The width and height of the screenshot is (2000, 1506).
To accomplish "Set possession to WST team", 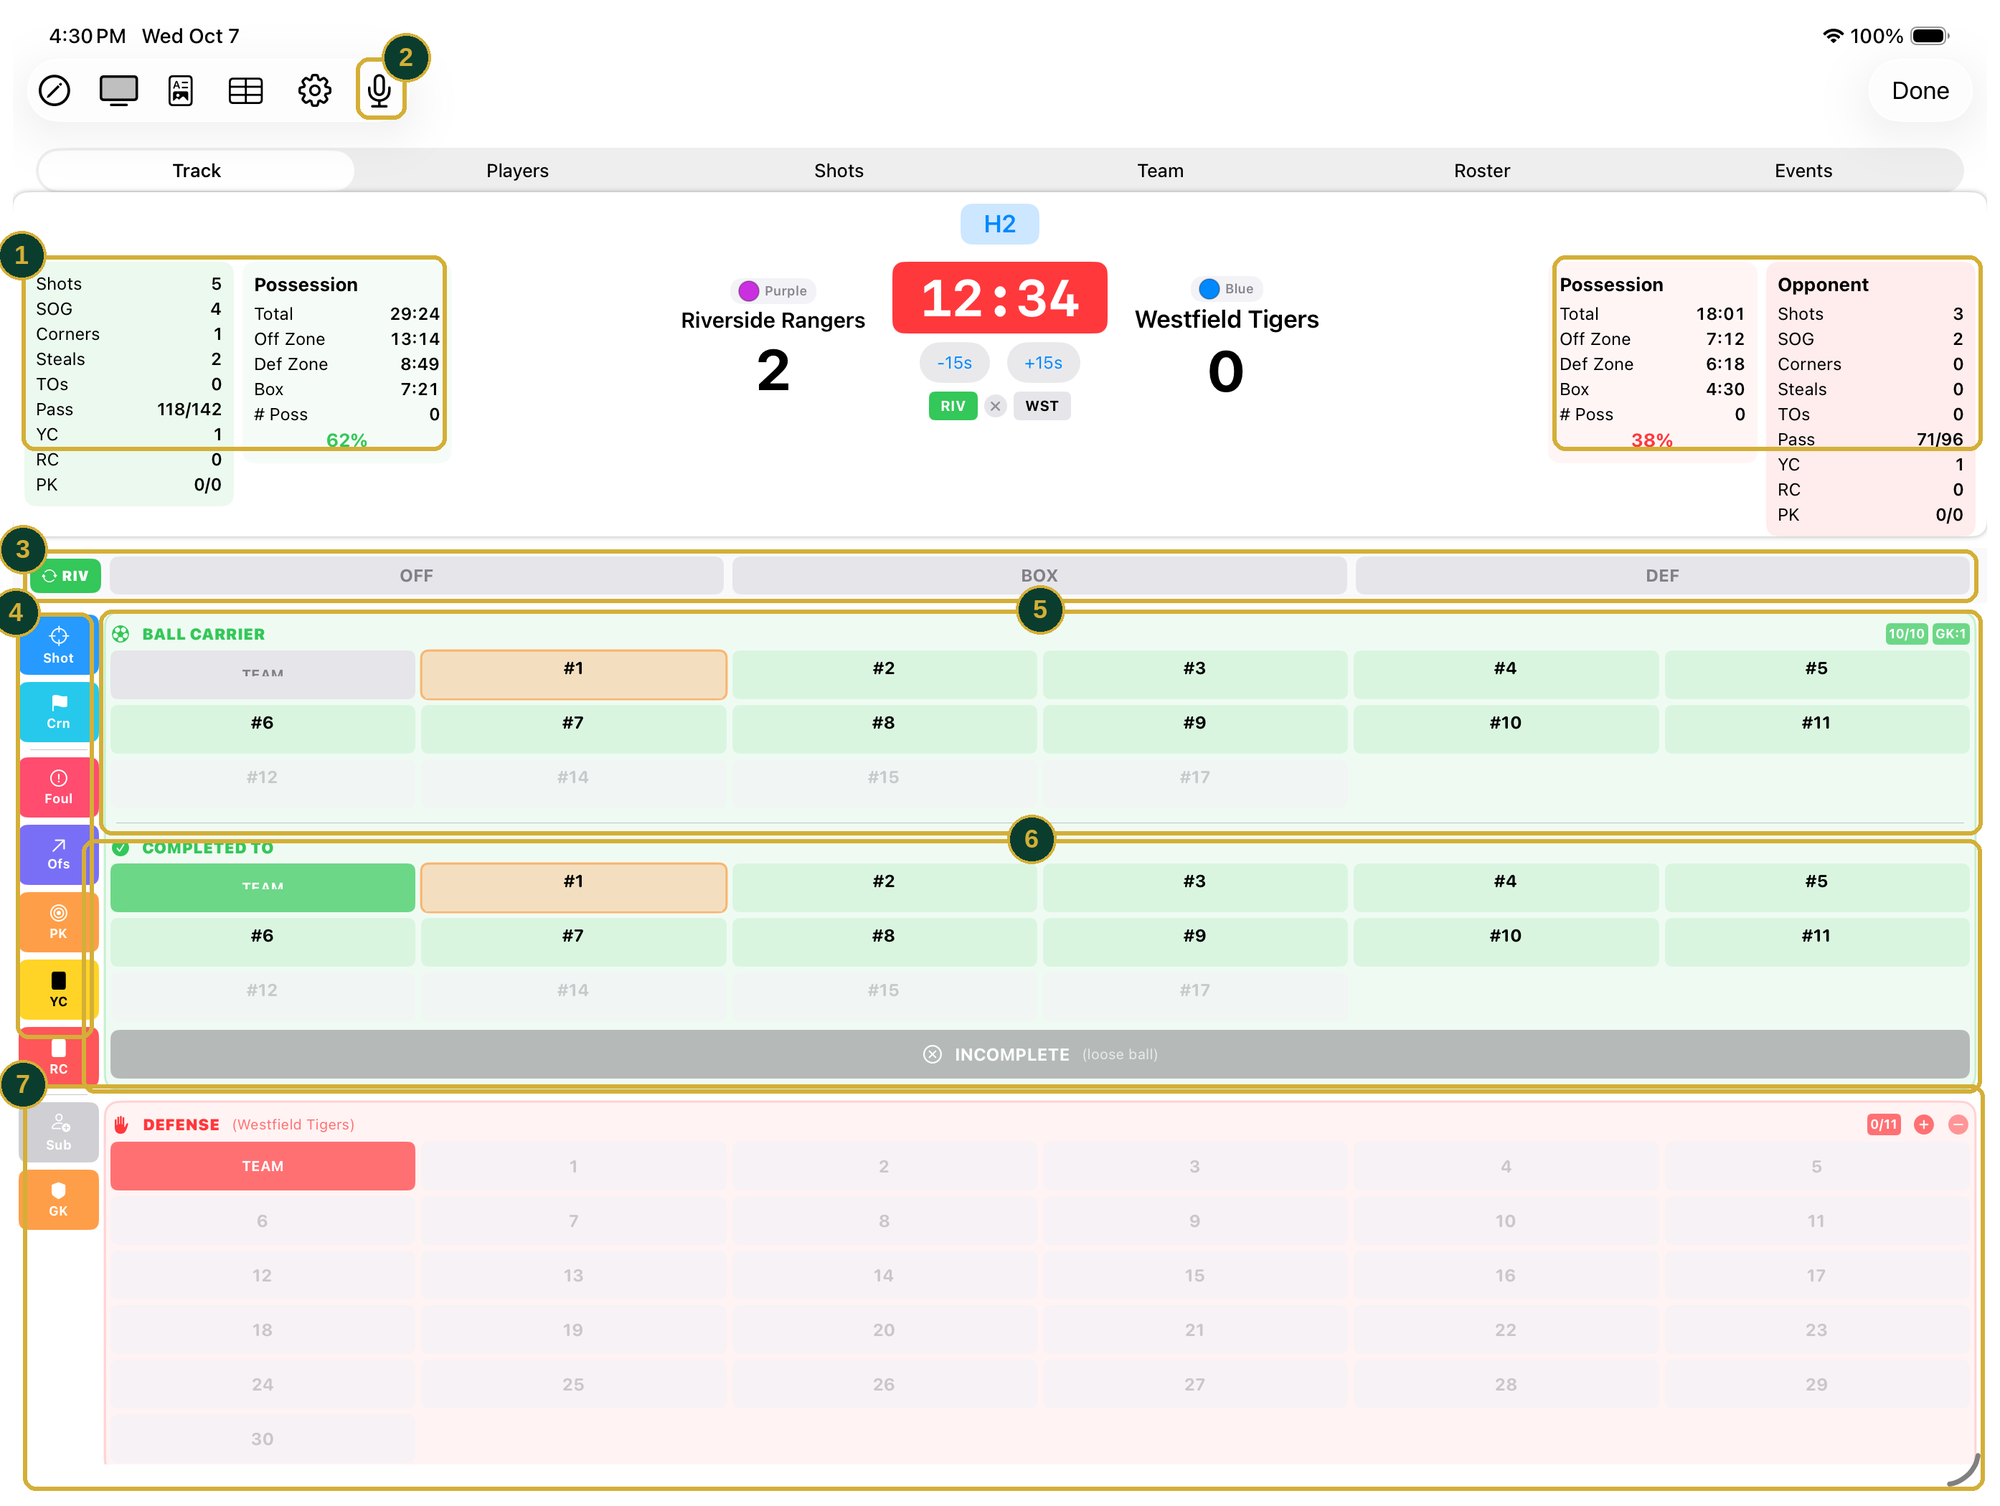I will tap(1042, 406).
